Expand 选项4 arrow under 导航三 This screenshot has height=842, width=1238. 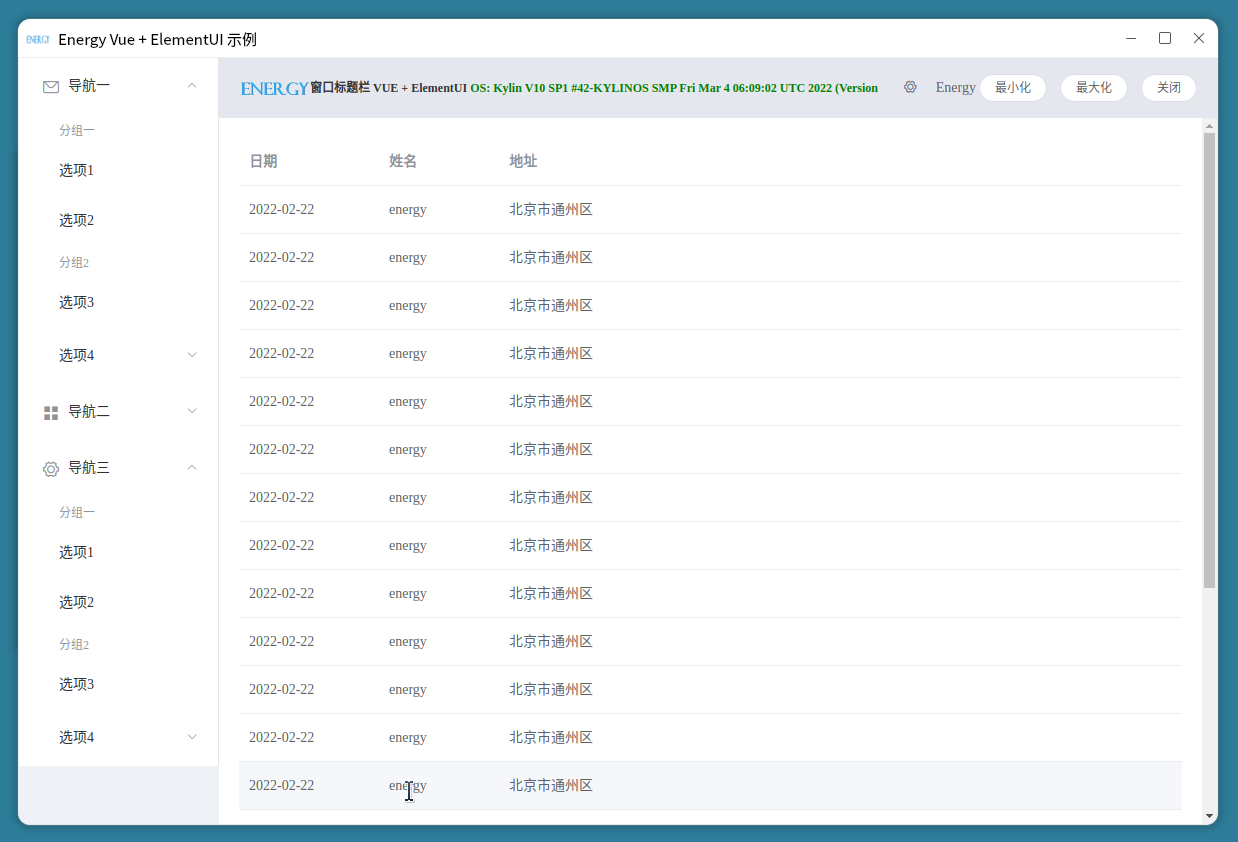coord(192,737)
